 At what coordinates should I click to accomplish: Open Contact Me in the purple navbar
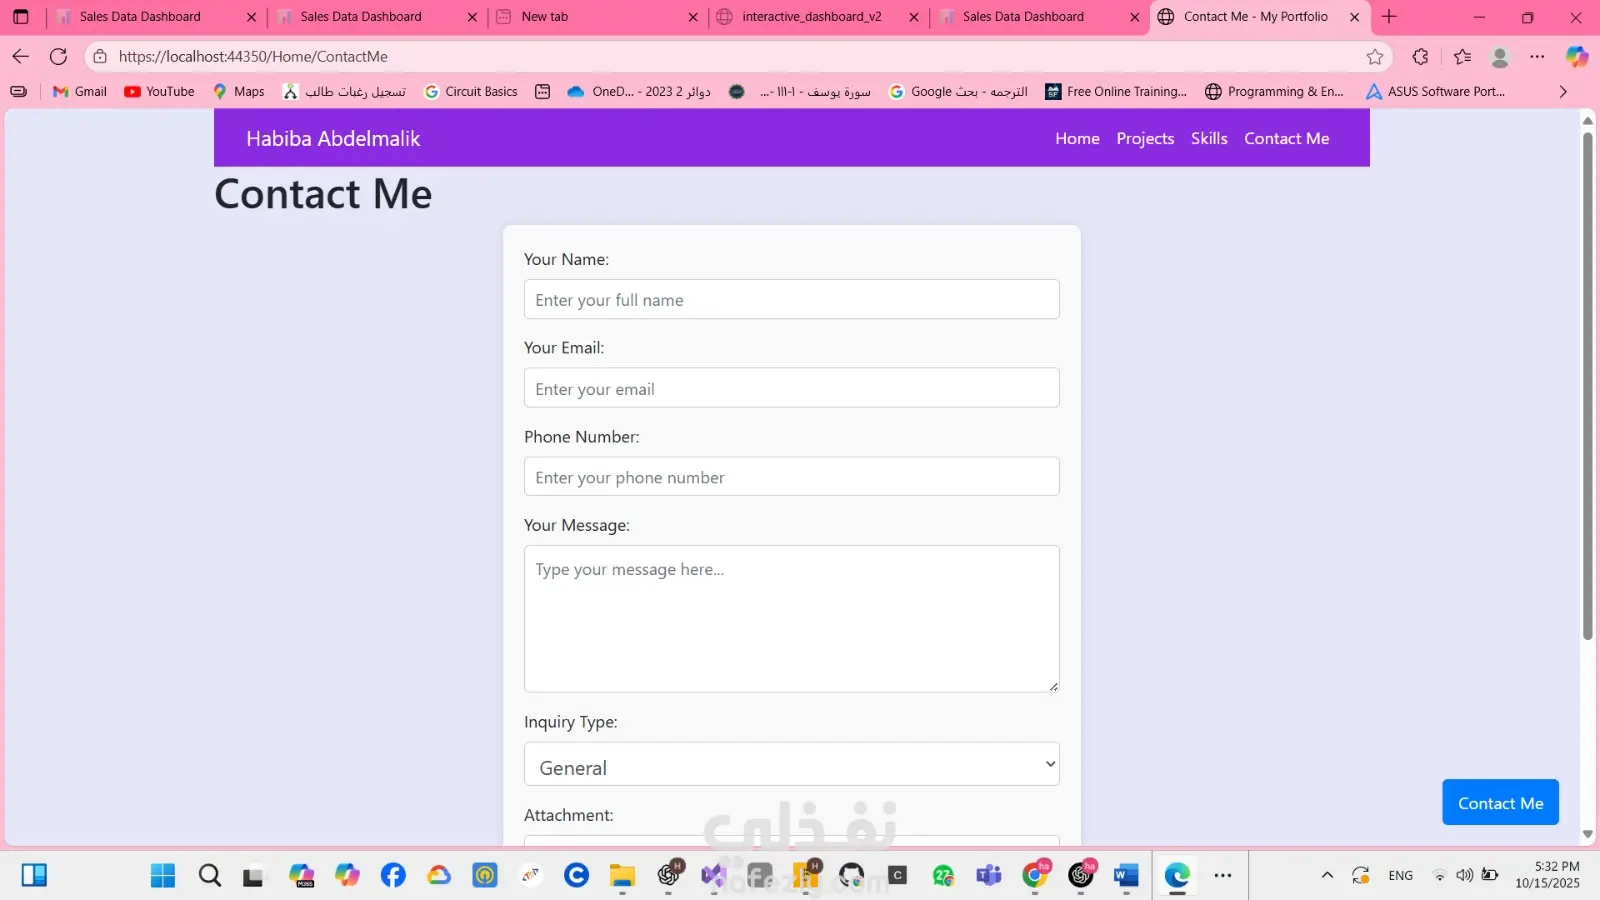click(x=1287, y=139)
